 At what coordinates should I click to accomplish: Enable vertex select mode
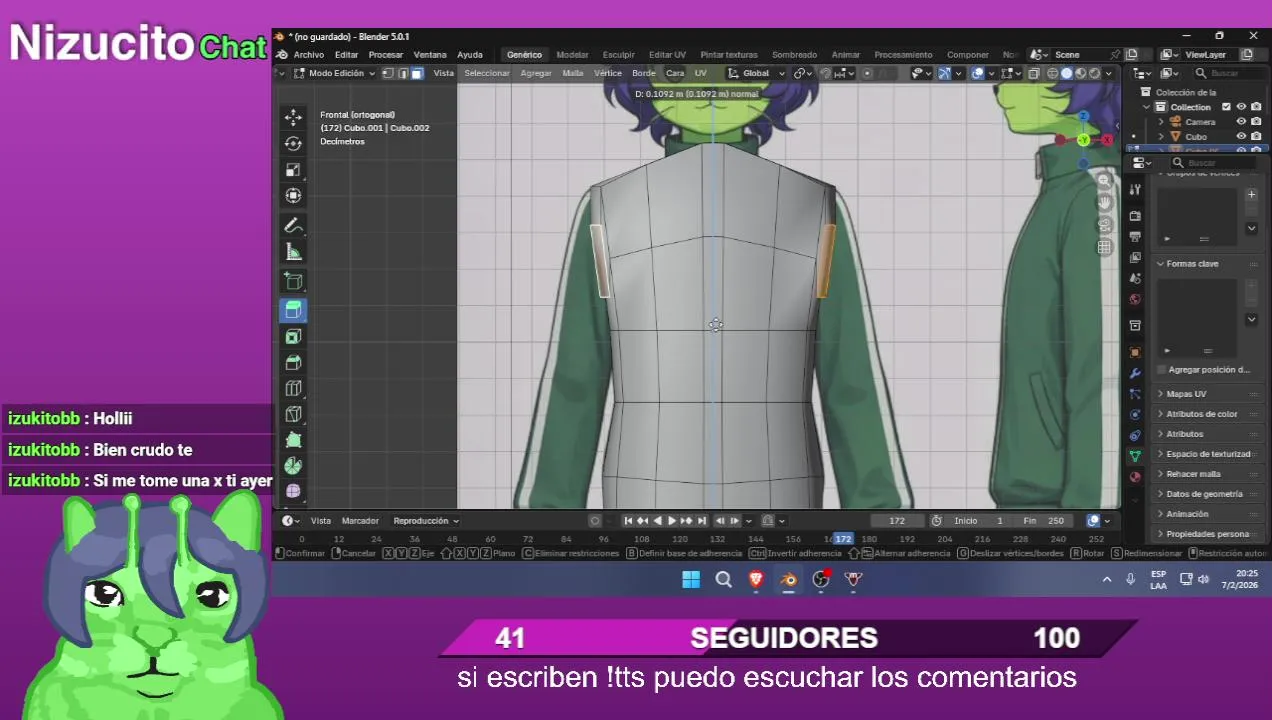[x=389, y=73]
